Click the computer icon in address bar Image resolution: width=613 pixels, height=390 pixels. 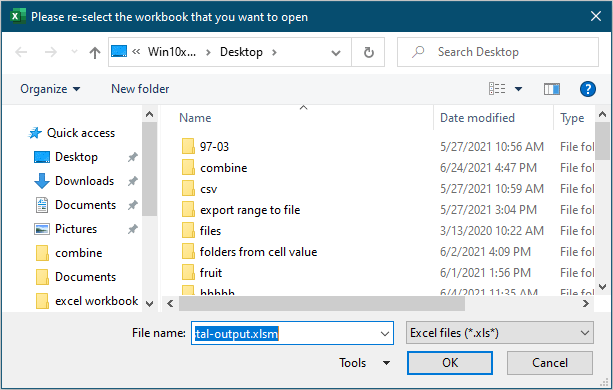pos(119,51)
